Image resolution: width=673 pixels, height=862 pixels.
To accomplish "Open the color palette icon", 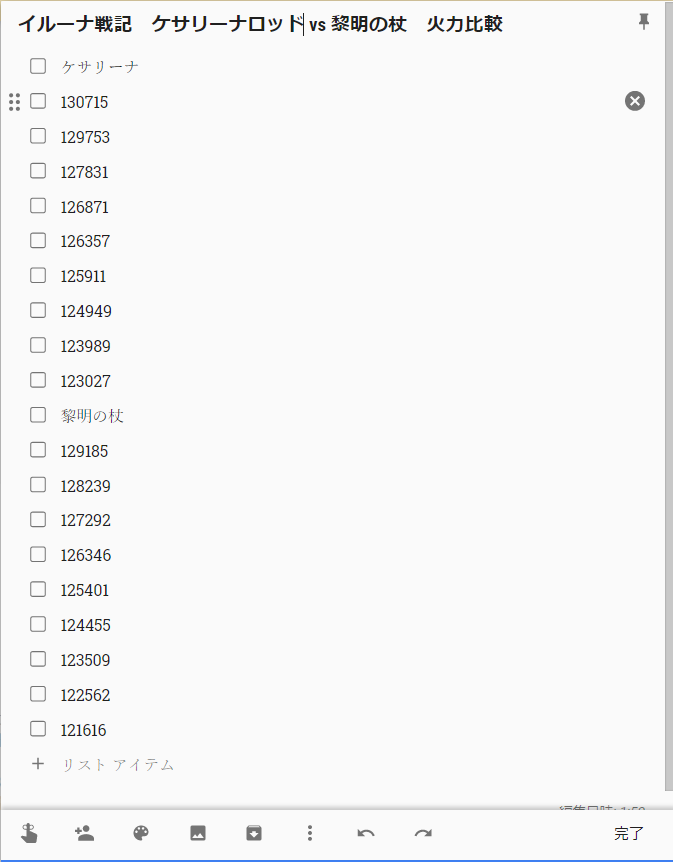I will [x=141, y=833].
